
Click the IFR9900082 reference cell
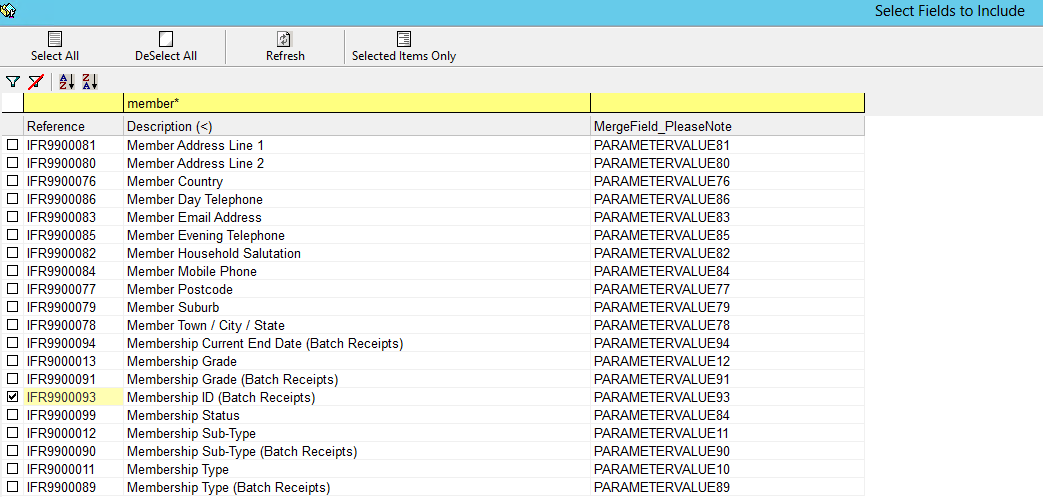(73, 253)
